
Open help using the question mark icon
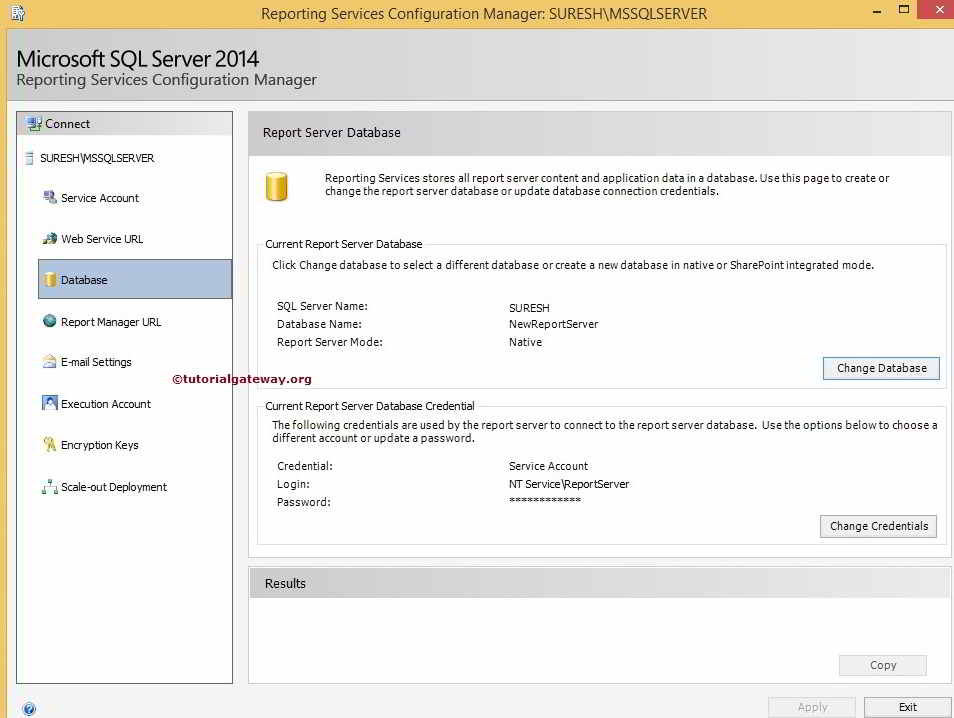tap(30, 708)
